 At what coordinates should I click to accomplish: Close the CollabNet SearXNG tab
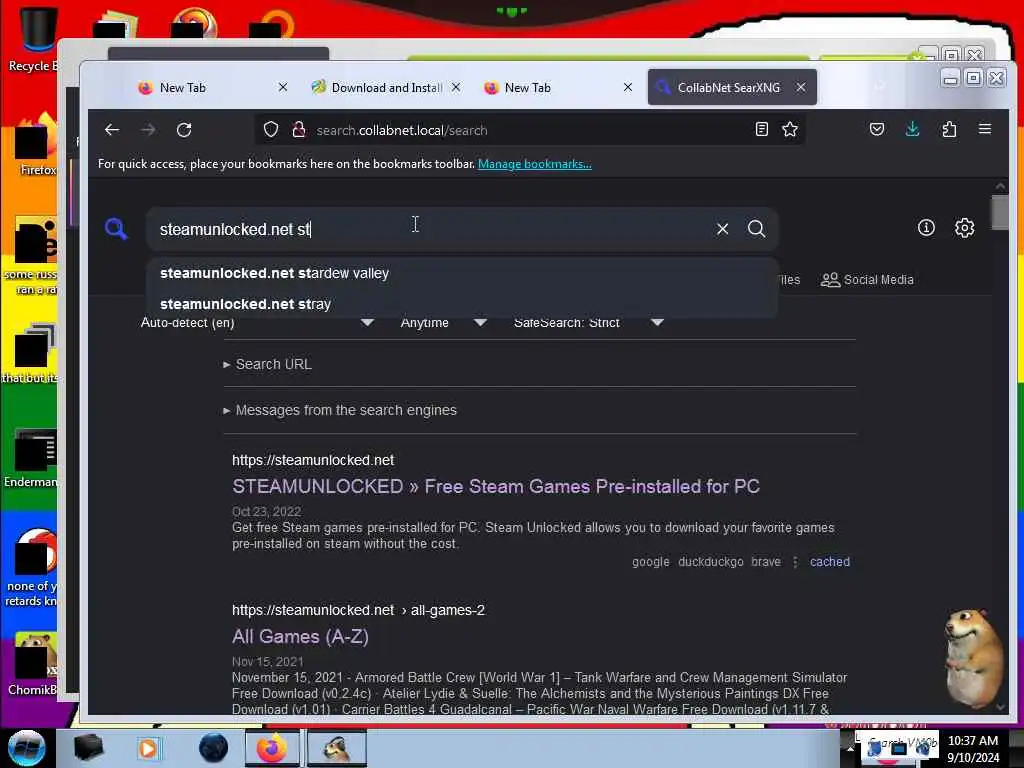tap(801, 87)
